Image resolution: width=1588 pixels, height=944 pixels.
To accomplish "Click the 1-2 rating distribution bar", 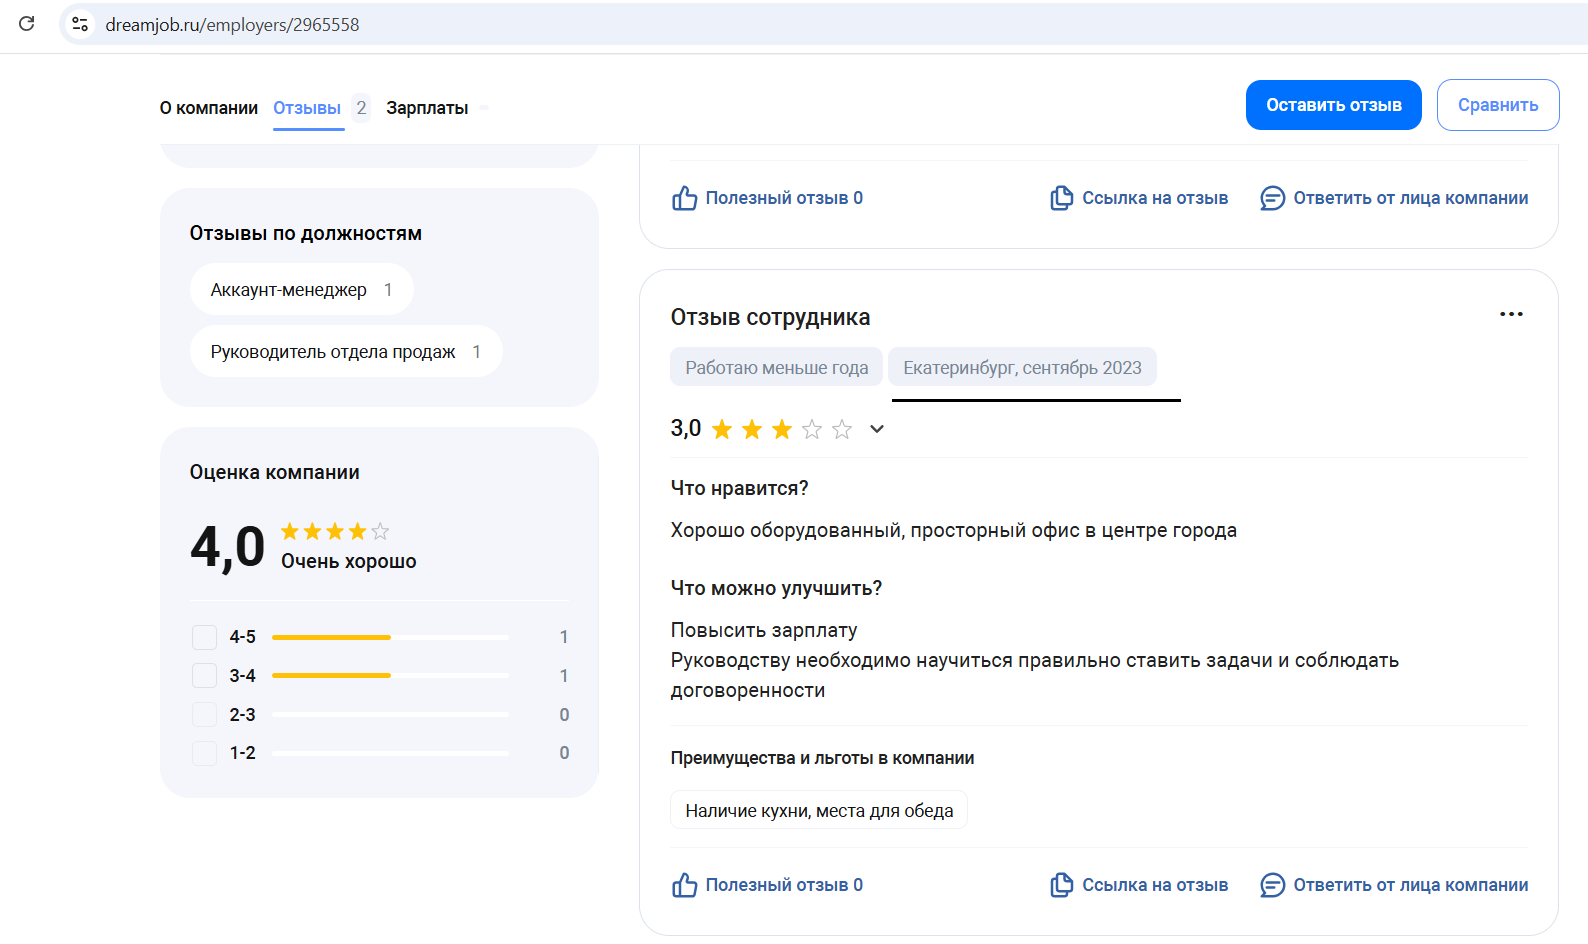I will pos(390,753).
